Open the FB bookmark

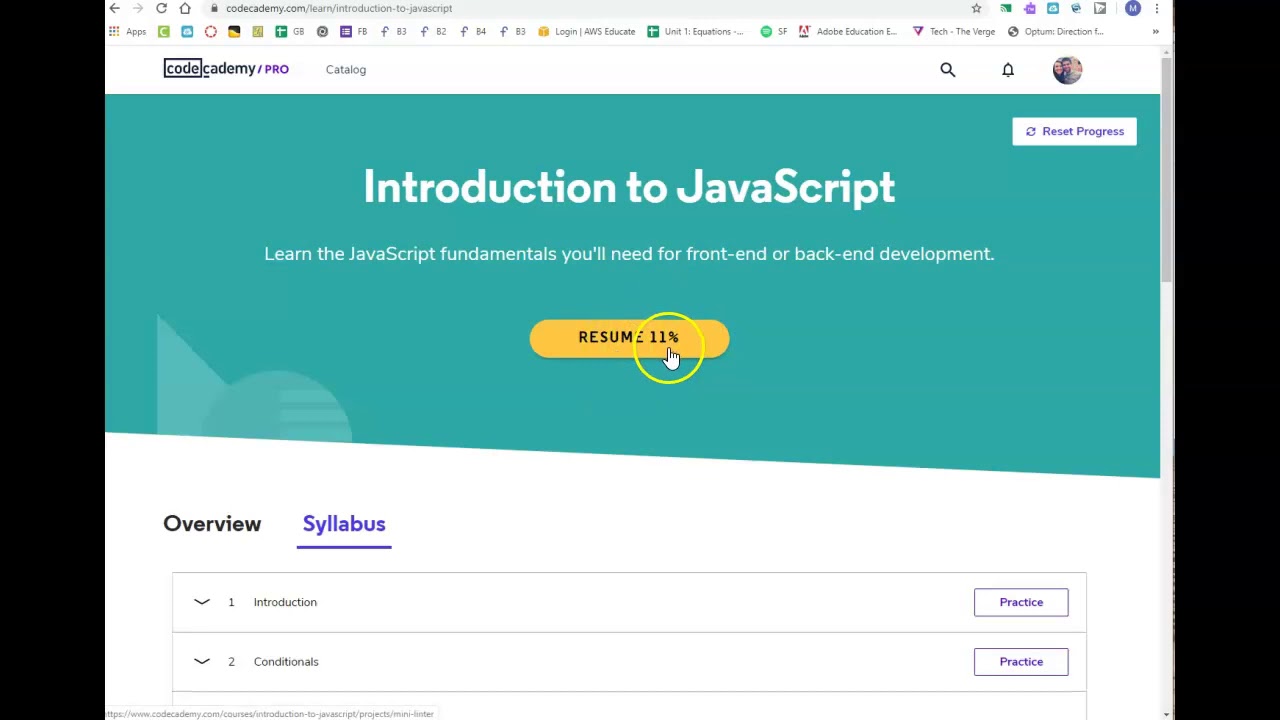click(354, 31)
